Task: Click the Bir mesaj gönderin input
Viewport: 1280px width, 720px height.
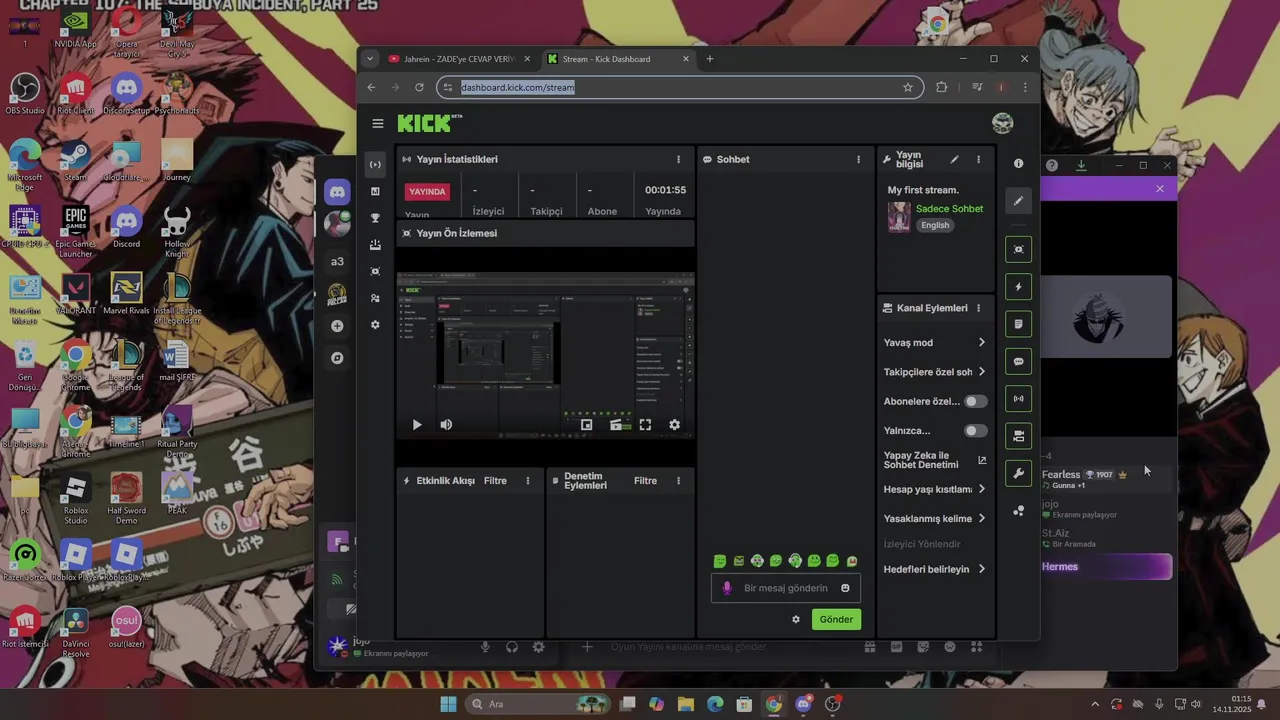Action: (x=786, y=588)
